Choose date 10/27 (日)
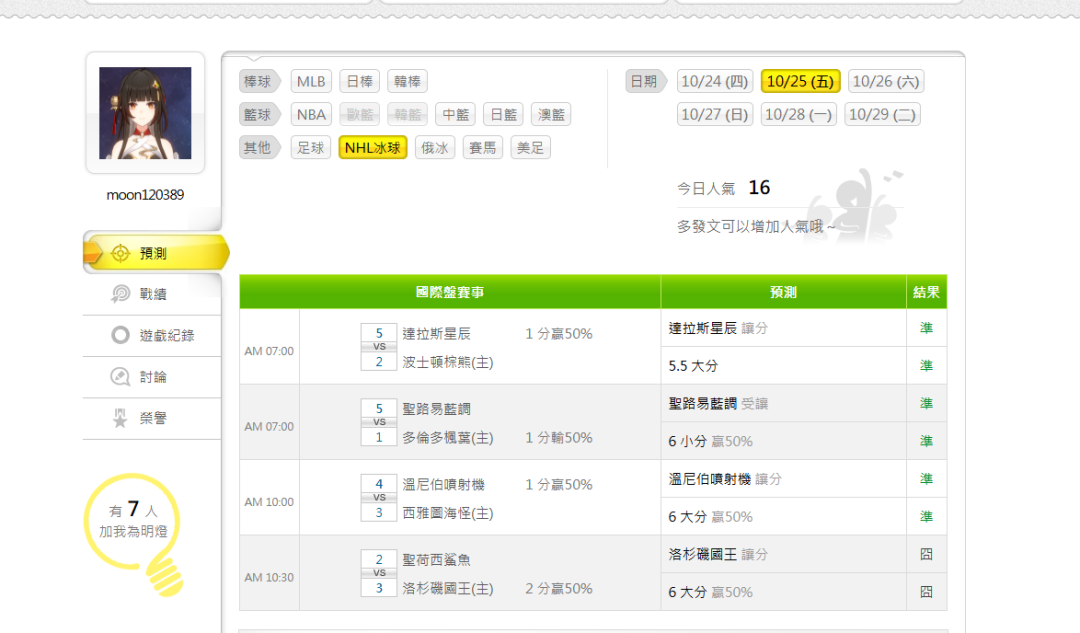Screen dimensions: 1080x633 [x=715, y=114]
